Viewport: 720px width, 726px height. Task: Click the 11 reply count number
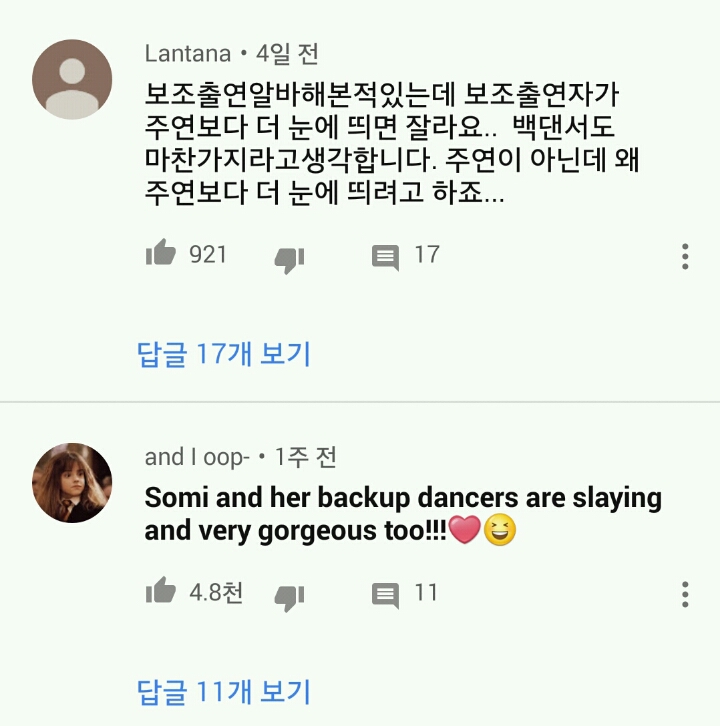coord(427,593)
